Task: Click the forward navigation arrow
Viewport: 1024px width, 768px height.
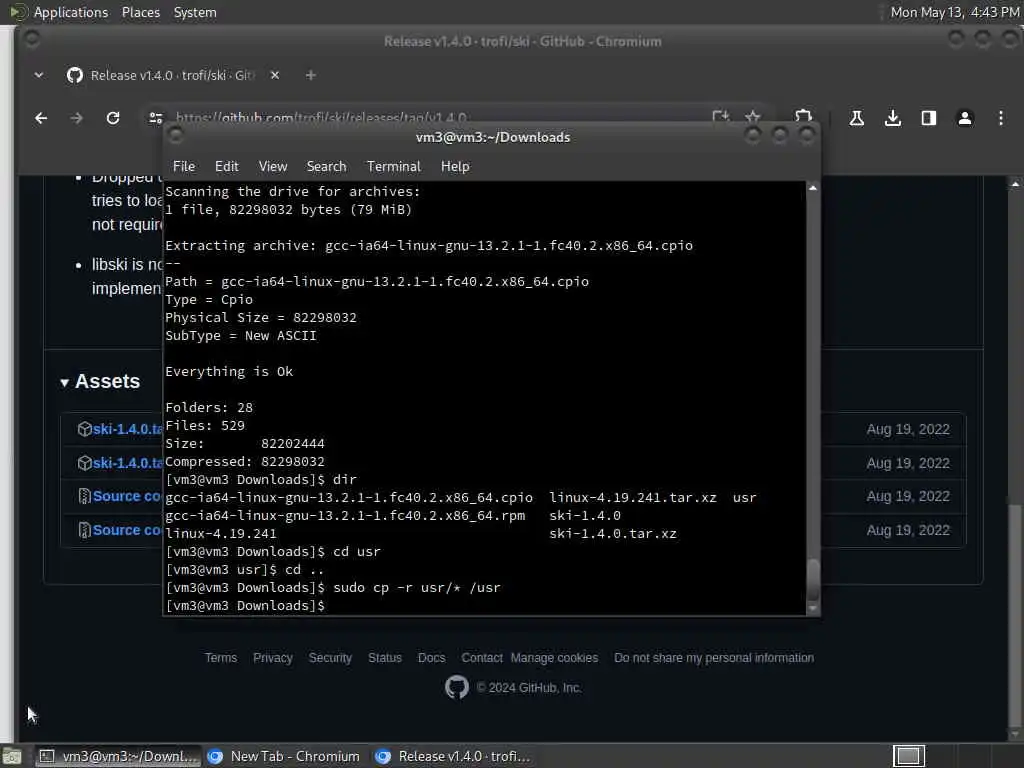Action: click(x=76, y=118)
